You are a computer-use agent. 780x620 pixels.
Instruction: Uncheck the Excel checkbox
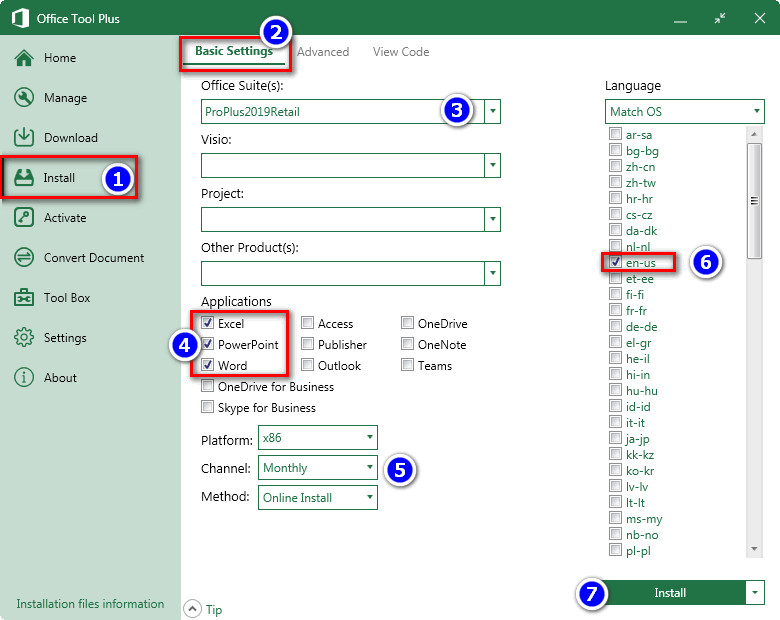tap(207, 322)
